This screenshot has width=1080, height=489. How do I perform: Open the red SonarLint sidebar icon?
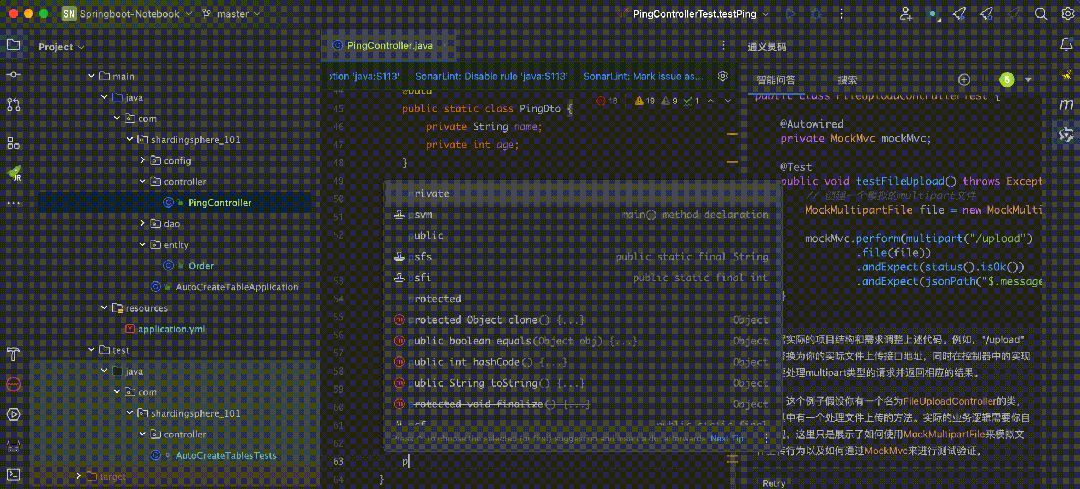(13, 384)
